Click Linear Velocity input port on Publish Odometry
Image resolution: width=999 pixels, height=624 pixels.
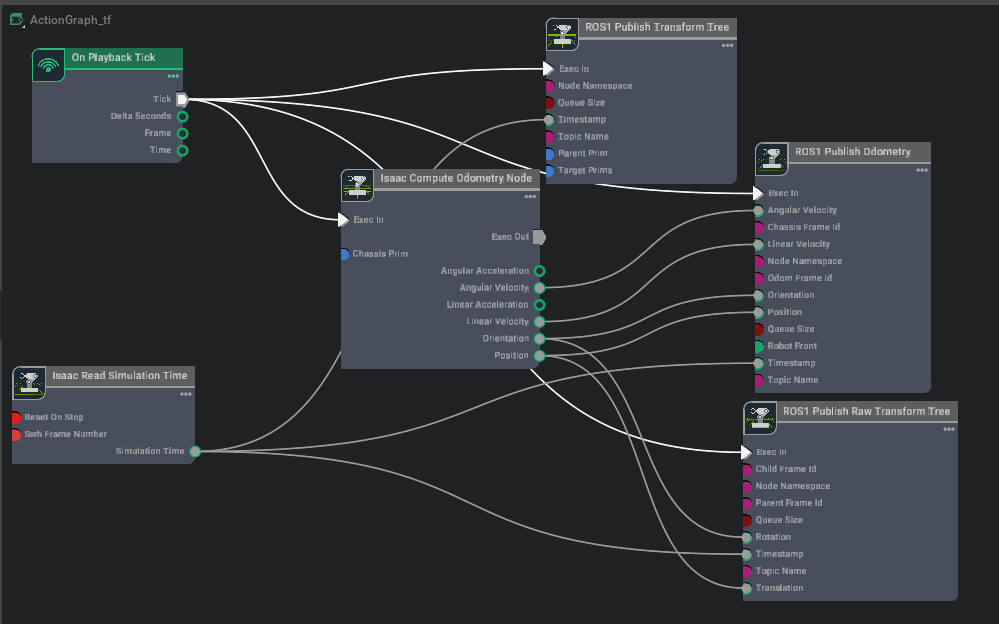point(758,244)
